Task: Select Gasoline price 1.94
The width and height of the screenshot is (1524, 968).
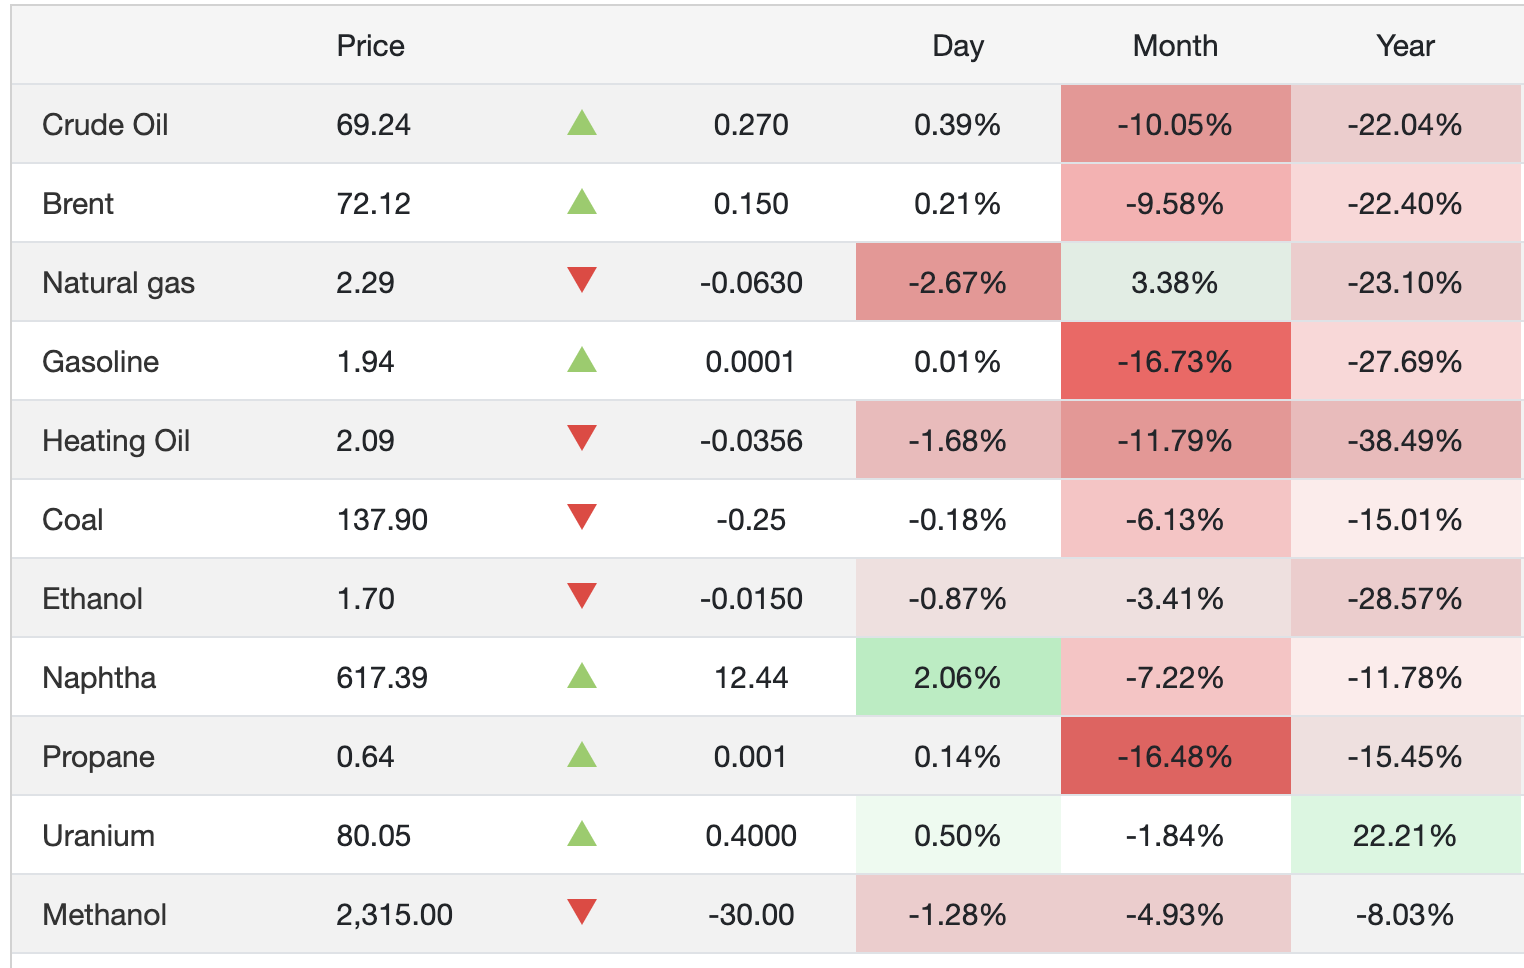Action: point(365,362)
